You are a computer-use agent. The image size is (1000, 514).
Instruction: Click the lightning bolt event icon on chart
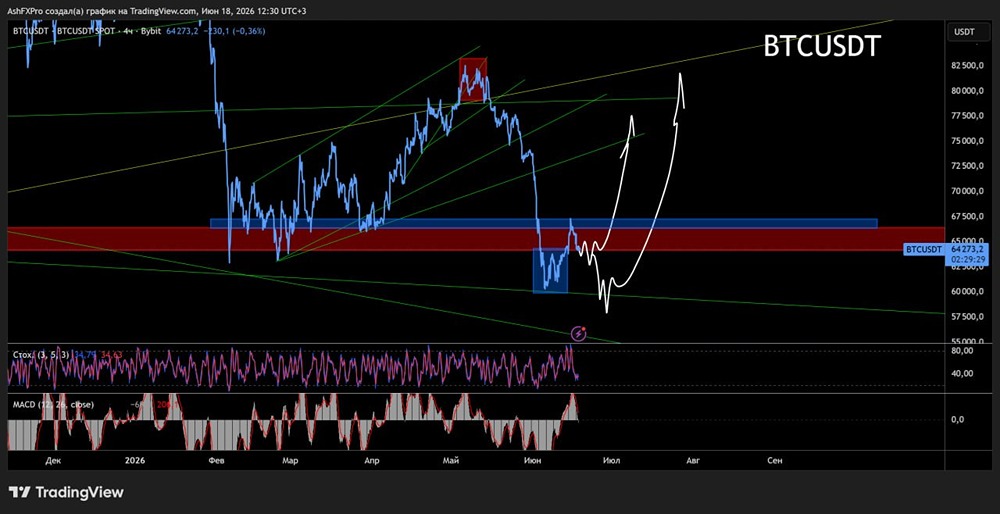coord(578,332)
